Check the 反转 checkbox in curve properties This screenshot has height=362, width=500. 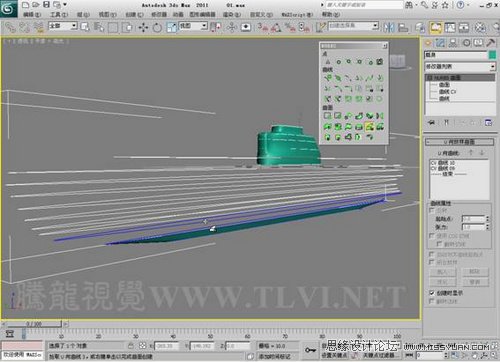click(432, 210)
